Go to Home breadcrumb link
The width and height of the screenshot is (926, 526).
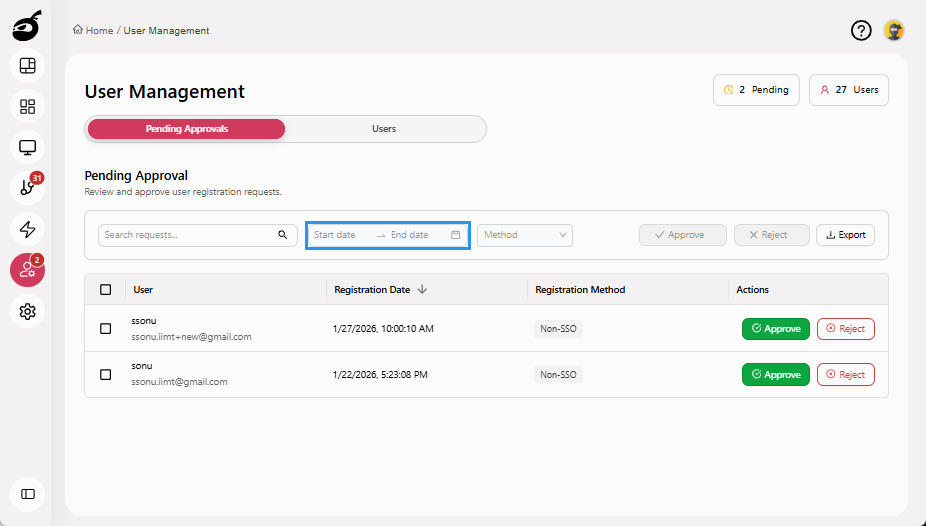pos(99,31)
